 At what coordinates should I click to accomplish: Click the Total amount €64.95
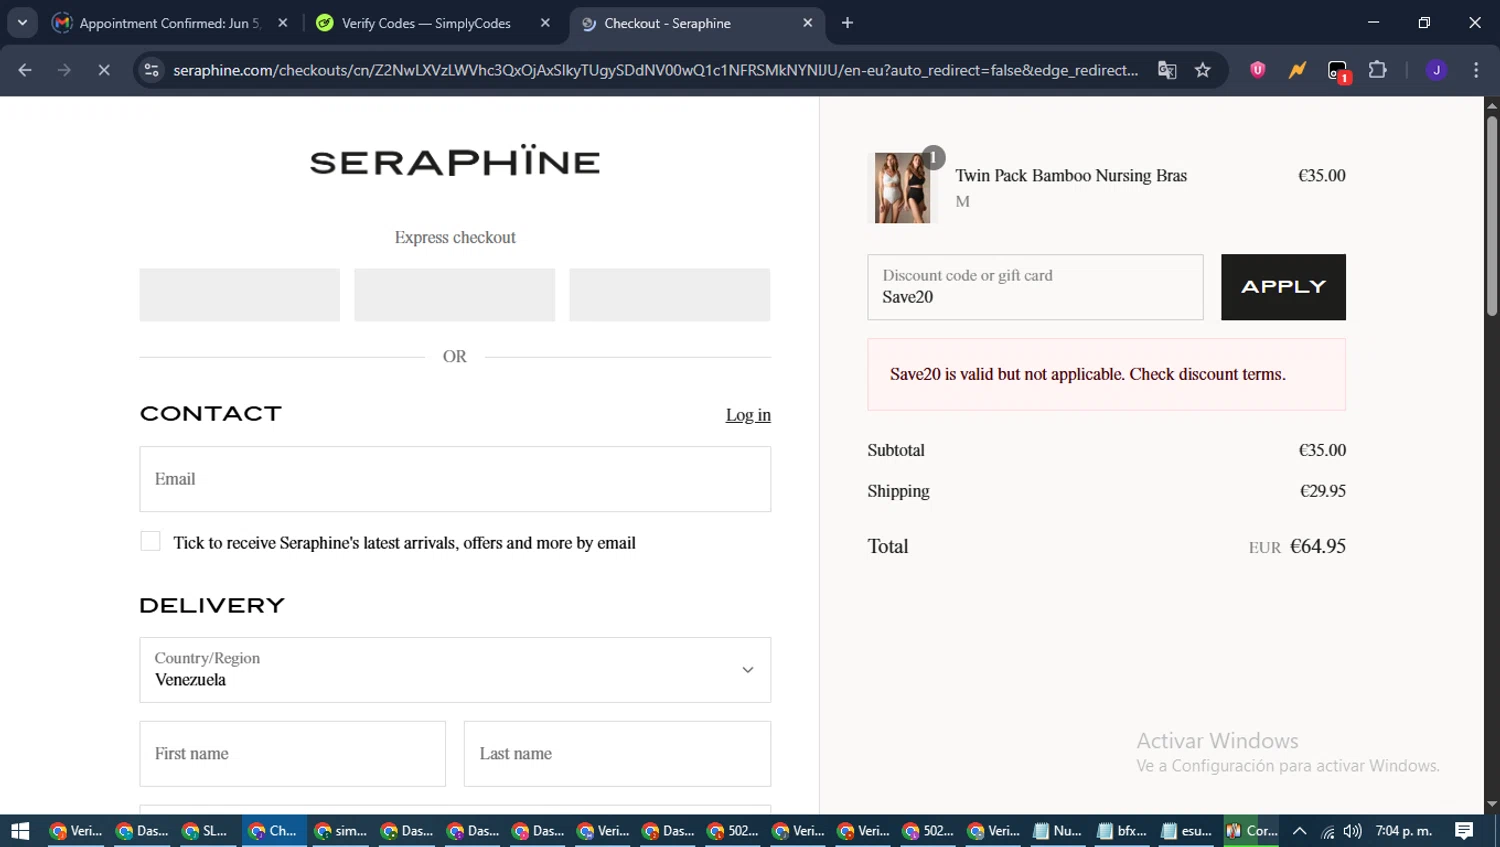tap(1318, 546)
